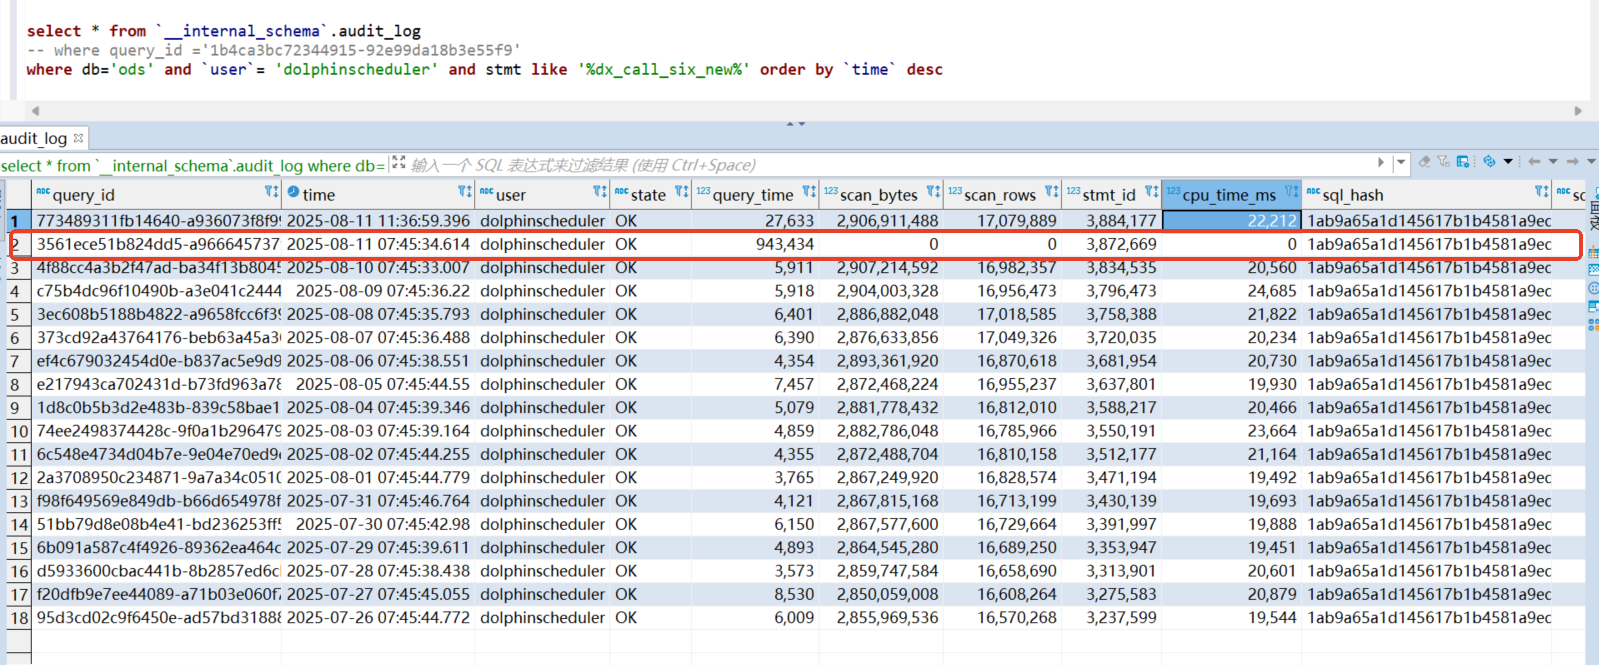
Task: Collapse the editor using the divider arrows
Action: (x=795, y=124)
